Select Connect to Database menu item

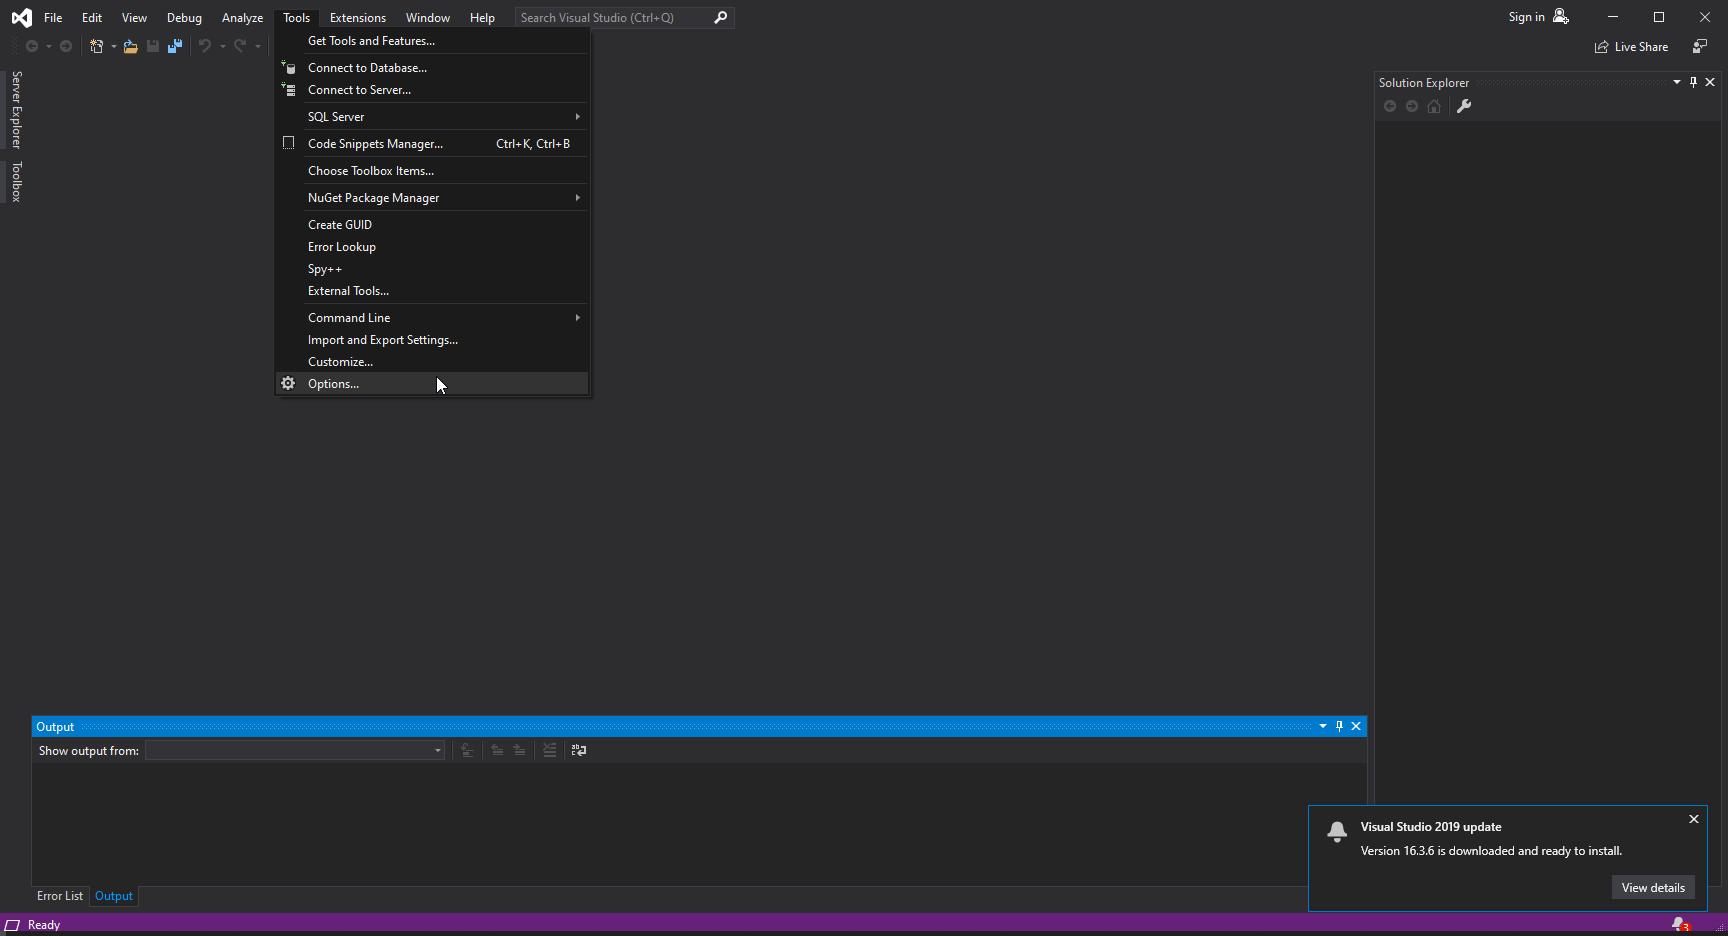point(432,68)
